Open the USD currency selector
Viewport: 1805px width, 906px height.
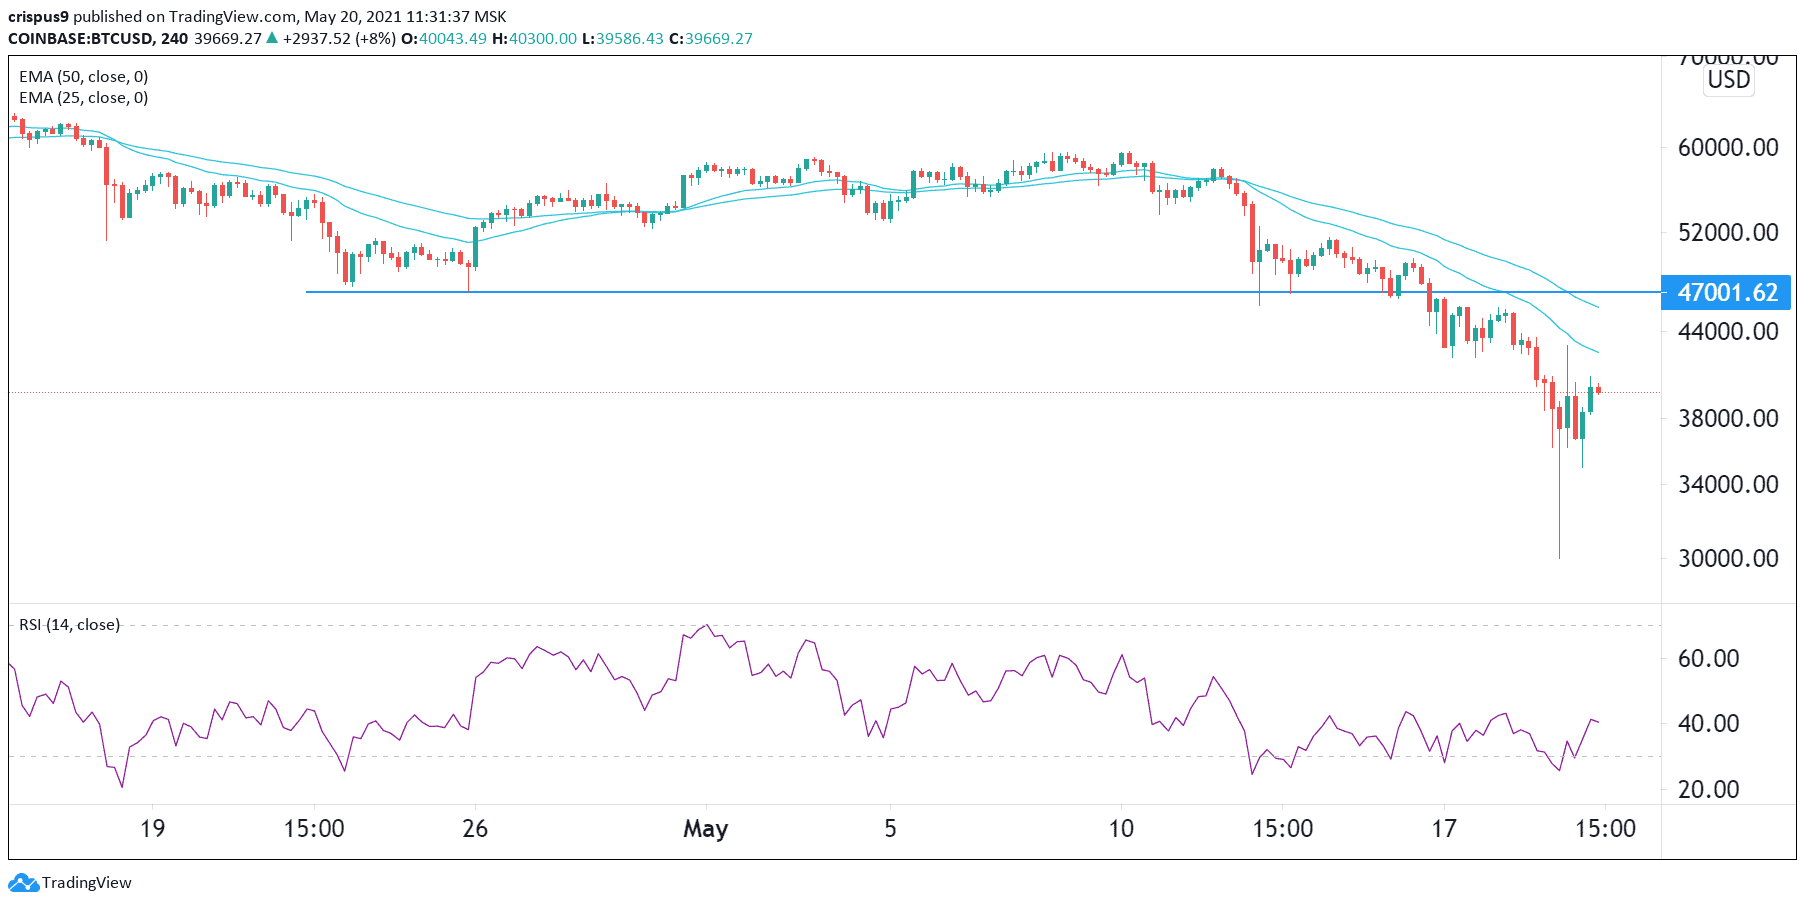1728,80
